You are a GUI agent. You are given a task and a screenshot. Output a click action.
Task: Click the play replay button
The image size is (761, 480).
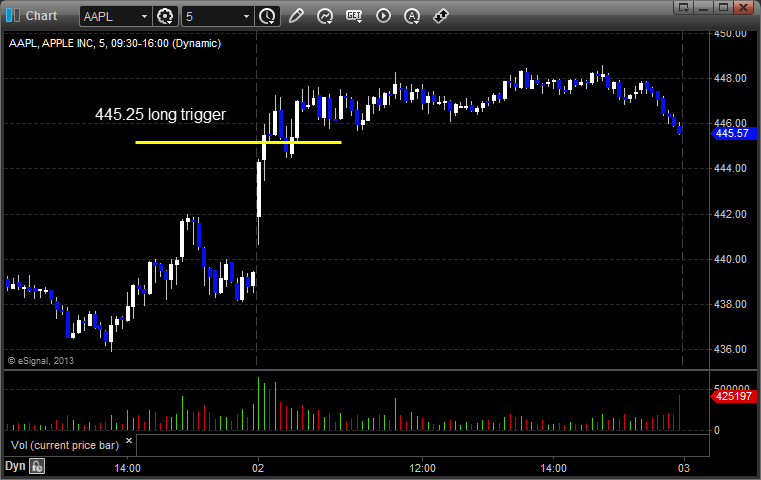(383, 16)
